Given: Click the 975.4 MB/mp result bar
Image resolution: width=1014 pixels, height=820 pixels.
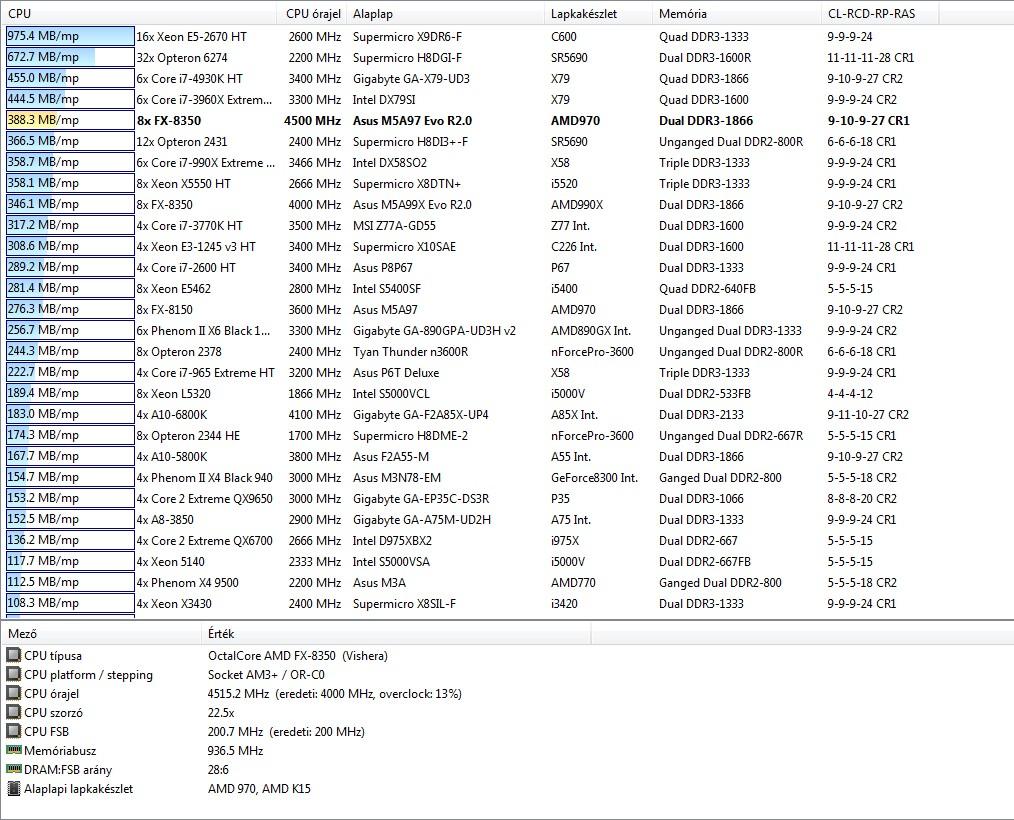Looking at the screenshot, I should [70, 36].
